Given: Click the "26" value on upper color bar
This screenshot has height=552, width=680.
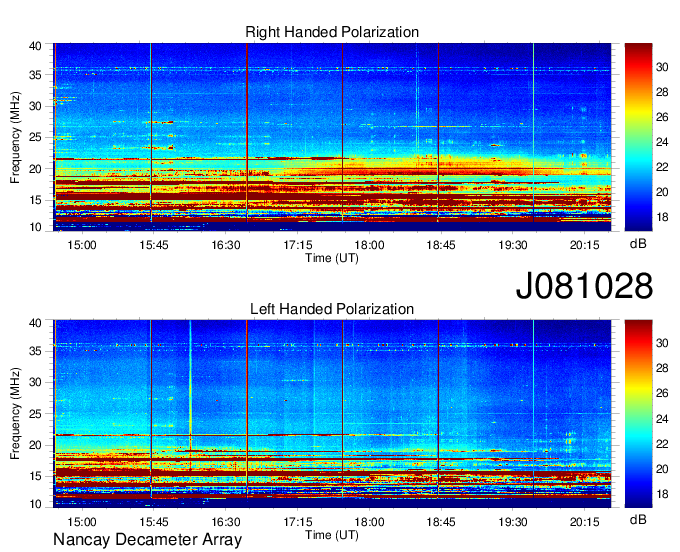Looking at the screenshot, I should [x=662, y=117].
